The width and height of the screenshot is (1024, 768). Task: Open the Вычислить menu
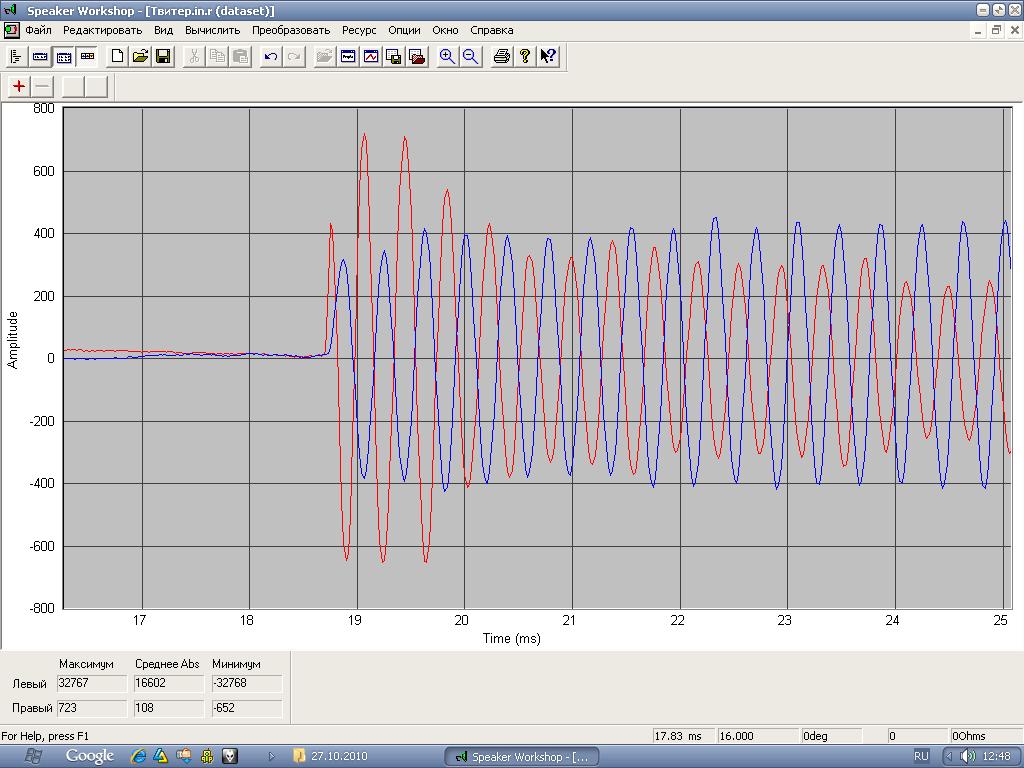pyautogui.click(x=212, y=30)
